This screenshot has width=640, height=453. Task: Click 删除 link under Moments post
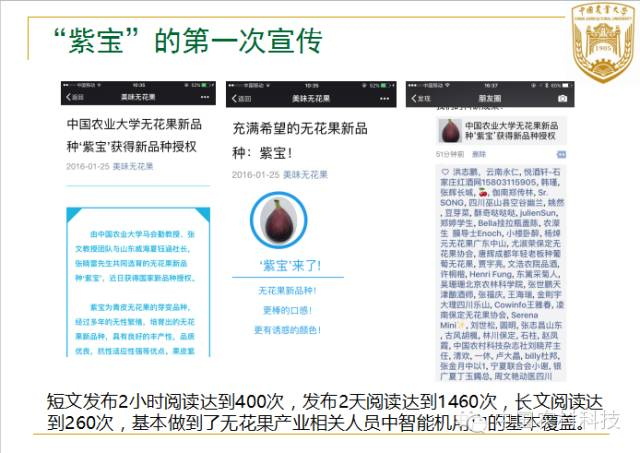479,154
